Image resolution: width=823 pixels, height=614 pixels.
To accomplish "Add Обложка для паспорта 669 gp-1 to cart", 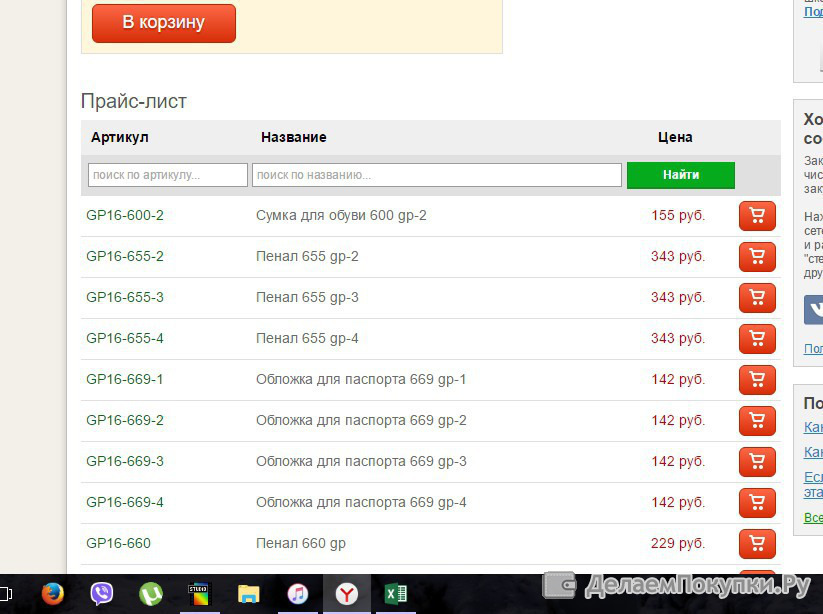I will [757, 380].
